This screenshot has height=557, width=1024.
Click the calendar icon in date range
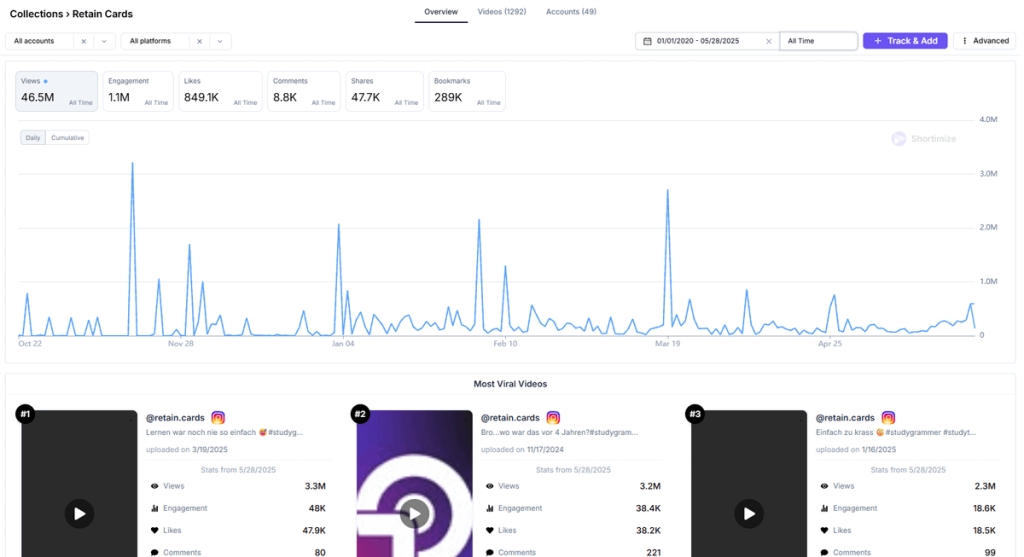648,41
